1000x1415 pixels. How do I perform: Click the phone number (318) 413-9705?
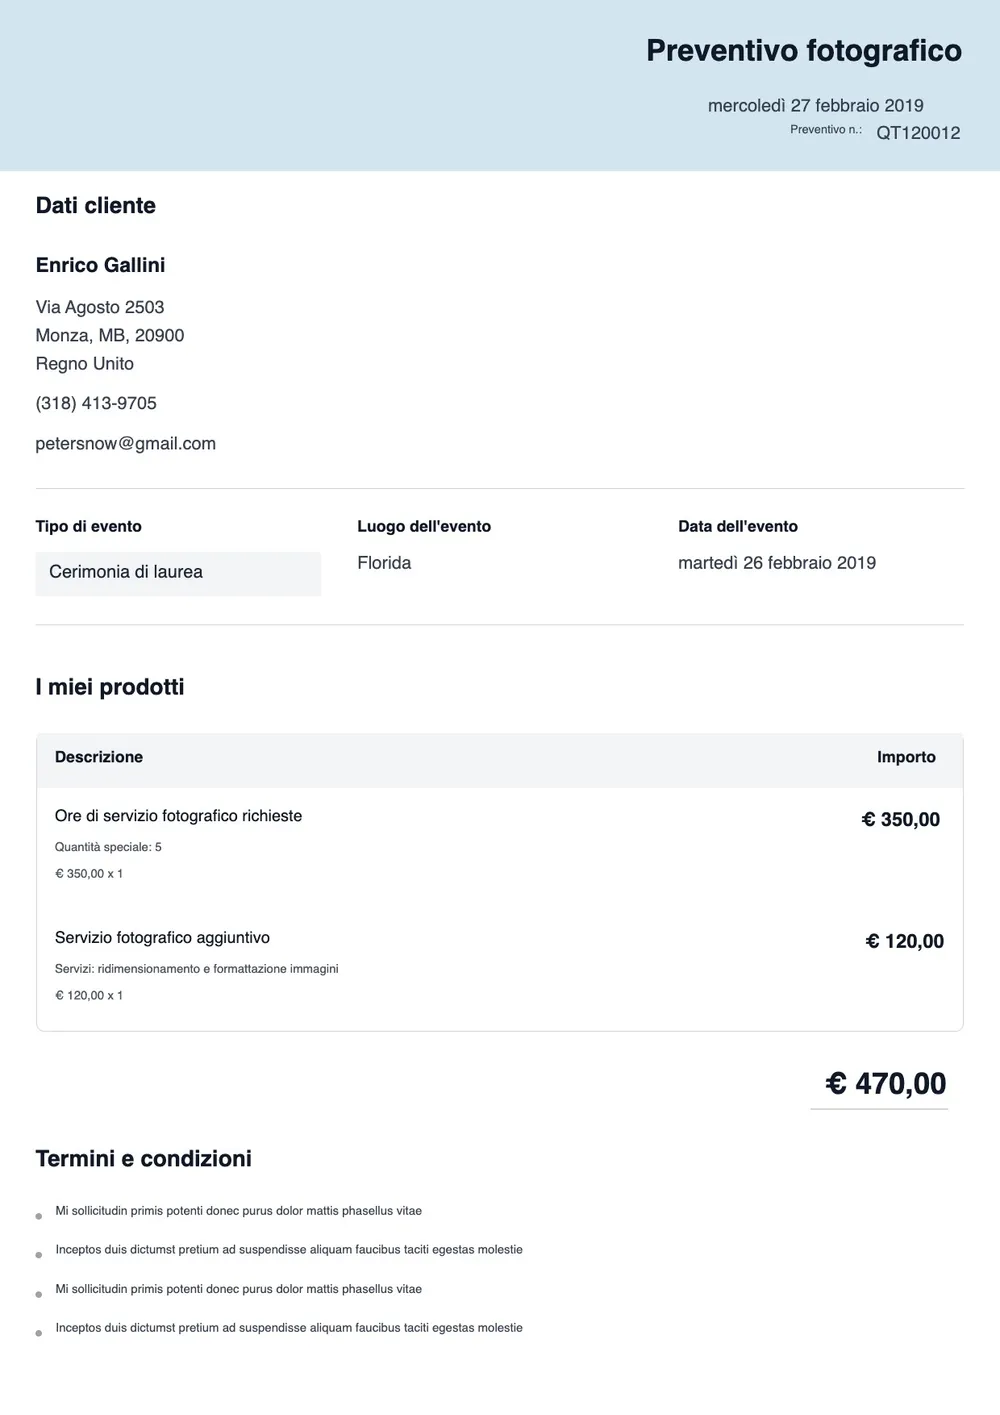(96, 403)
